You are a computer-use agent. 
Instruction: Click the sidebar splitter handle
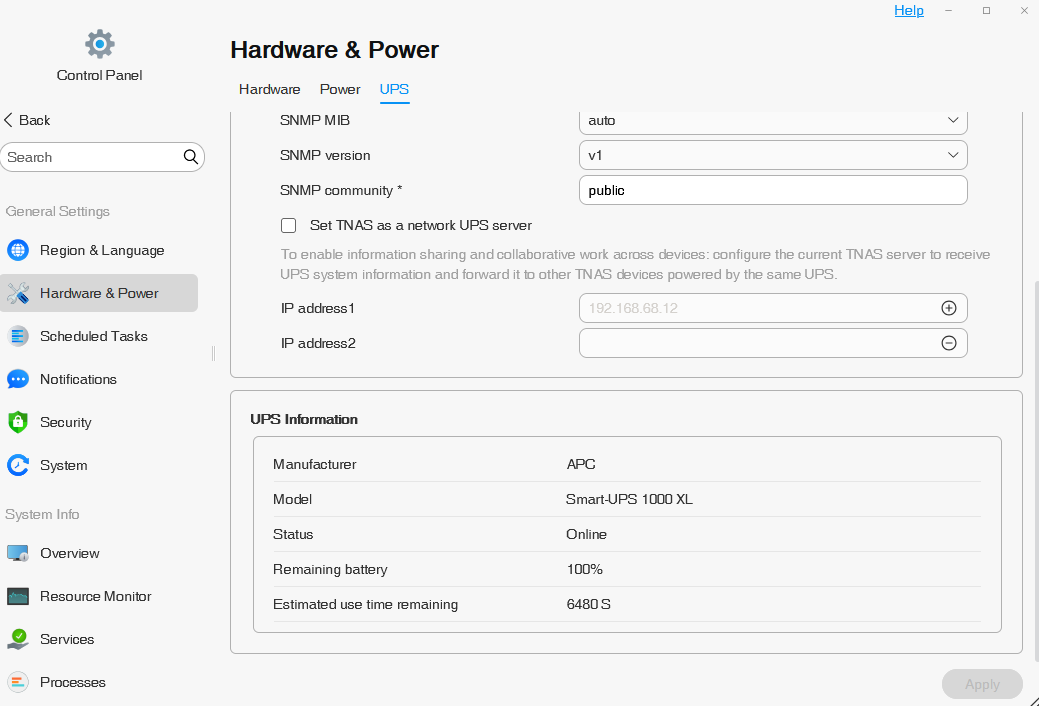click(x=213, y=353)
